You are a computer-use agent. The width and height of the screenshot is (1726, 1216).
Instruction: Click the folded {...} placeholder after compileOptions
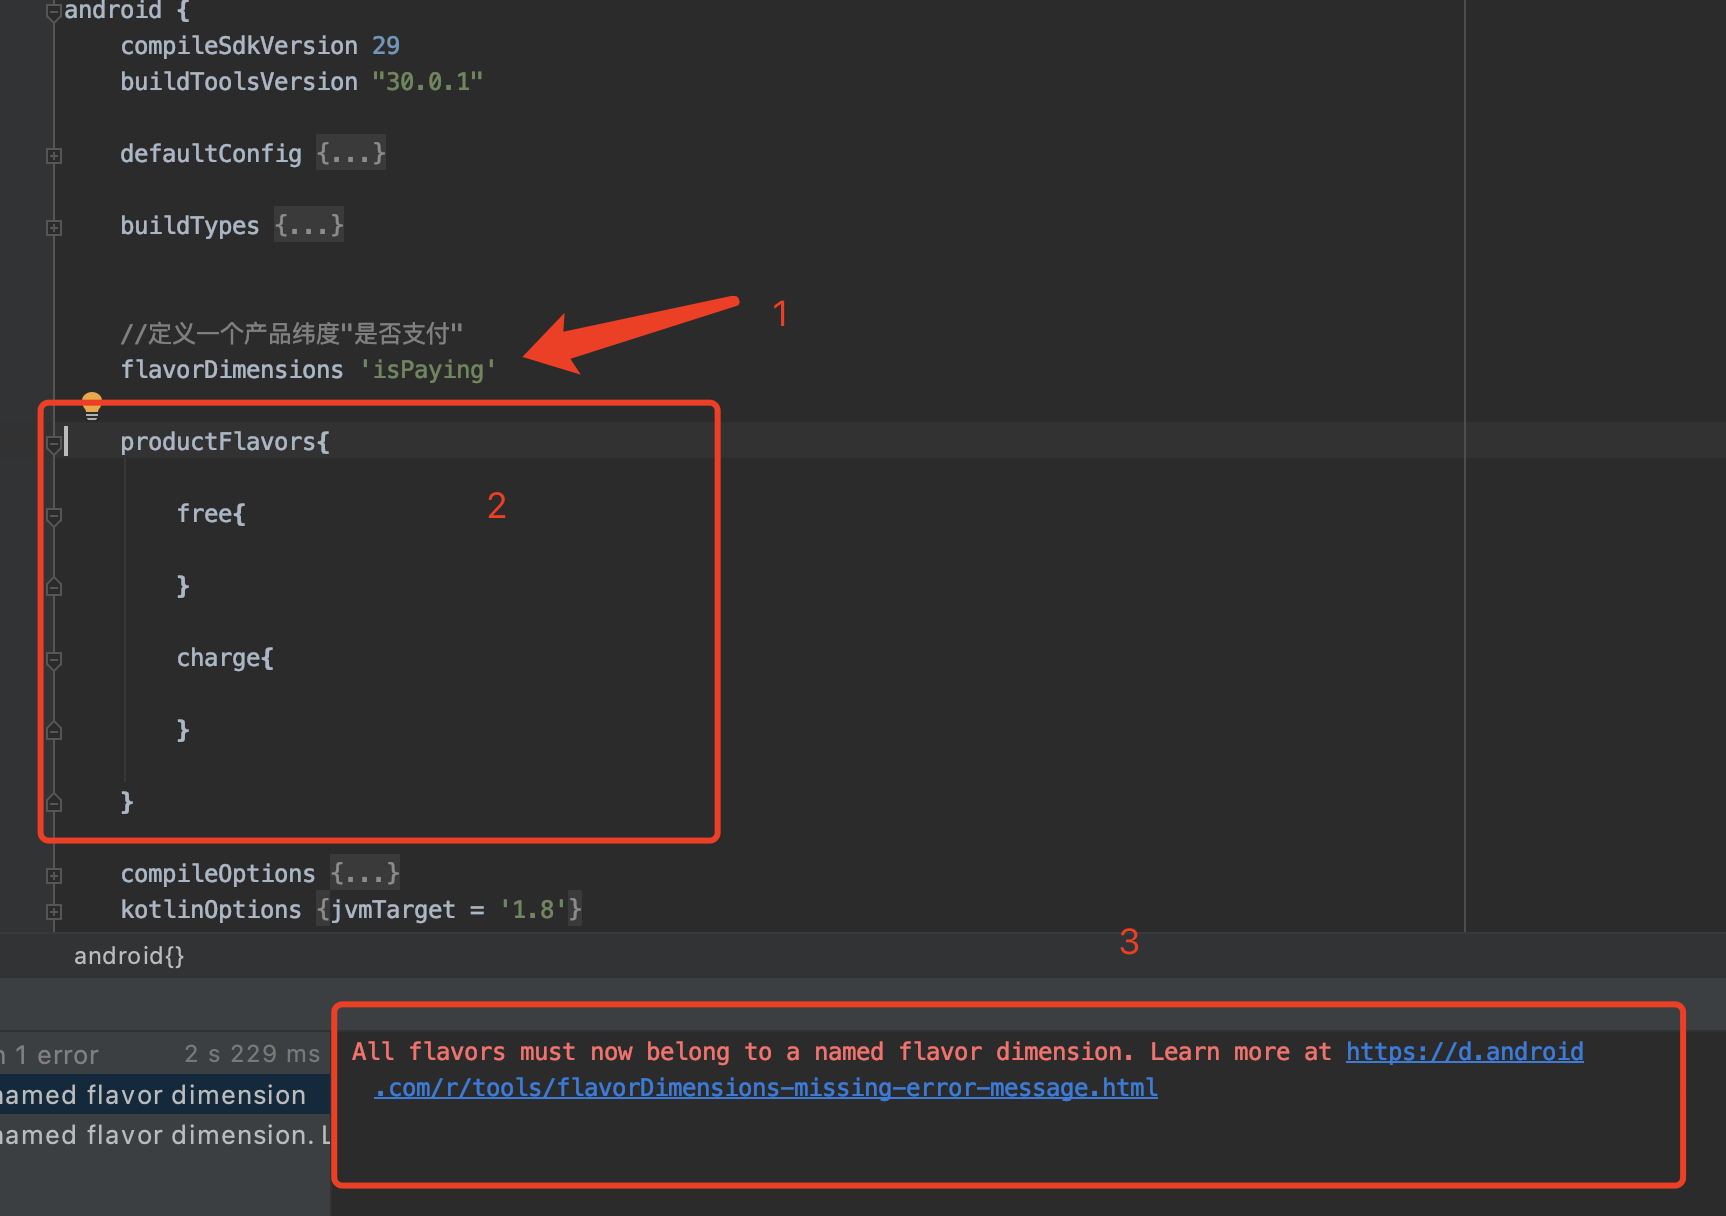point(365,874)
